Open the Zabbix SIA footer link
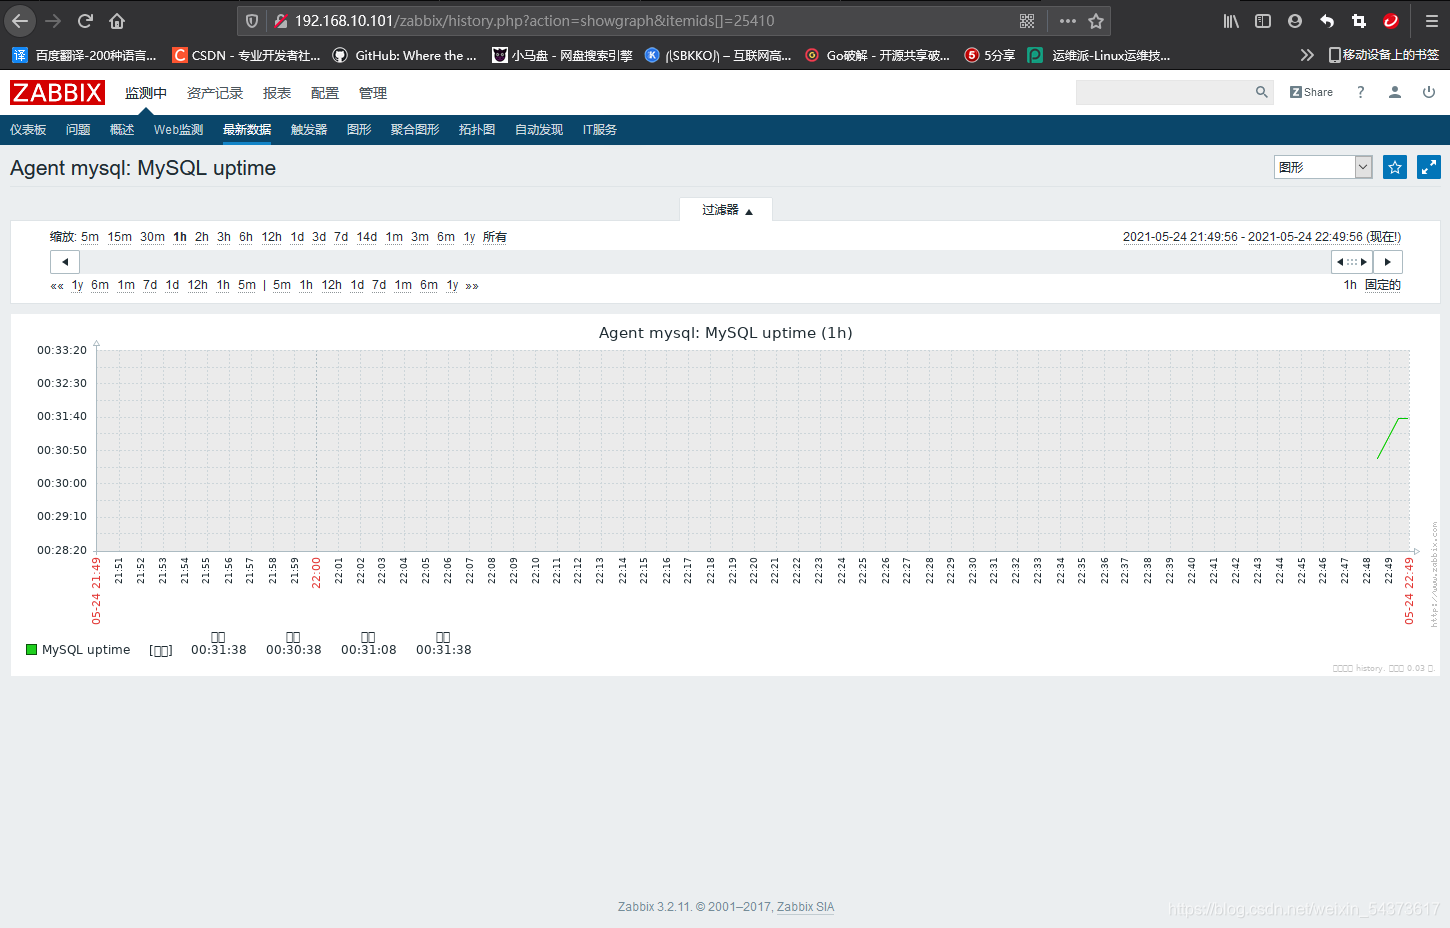 [805, 907]
